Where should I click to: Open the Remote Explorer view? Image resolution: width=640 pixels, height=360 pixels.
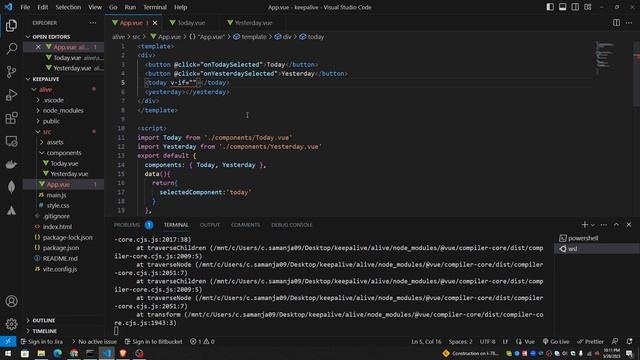pos(11,141)
